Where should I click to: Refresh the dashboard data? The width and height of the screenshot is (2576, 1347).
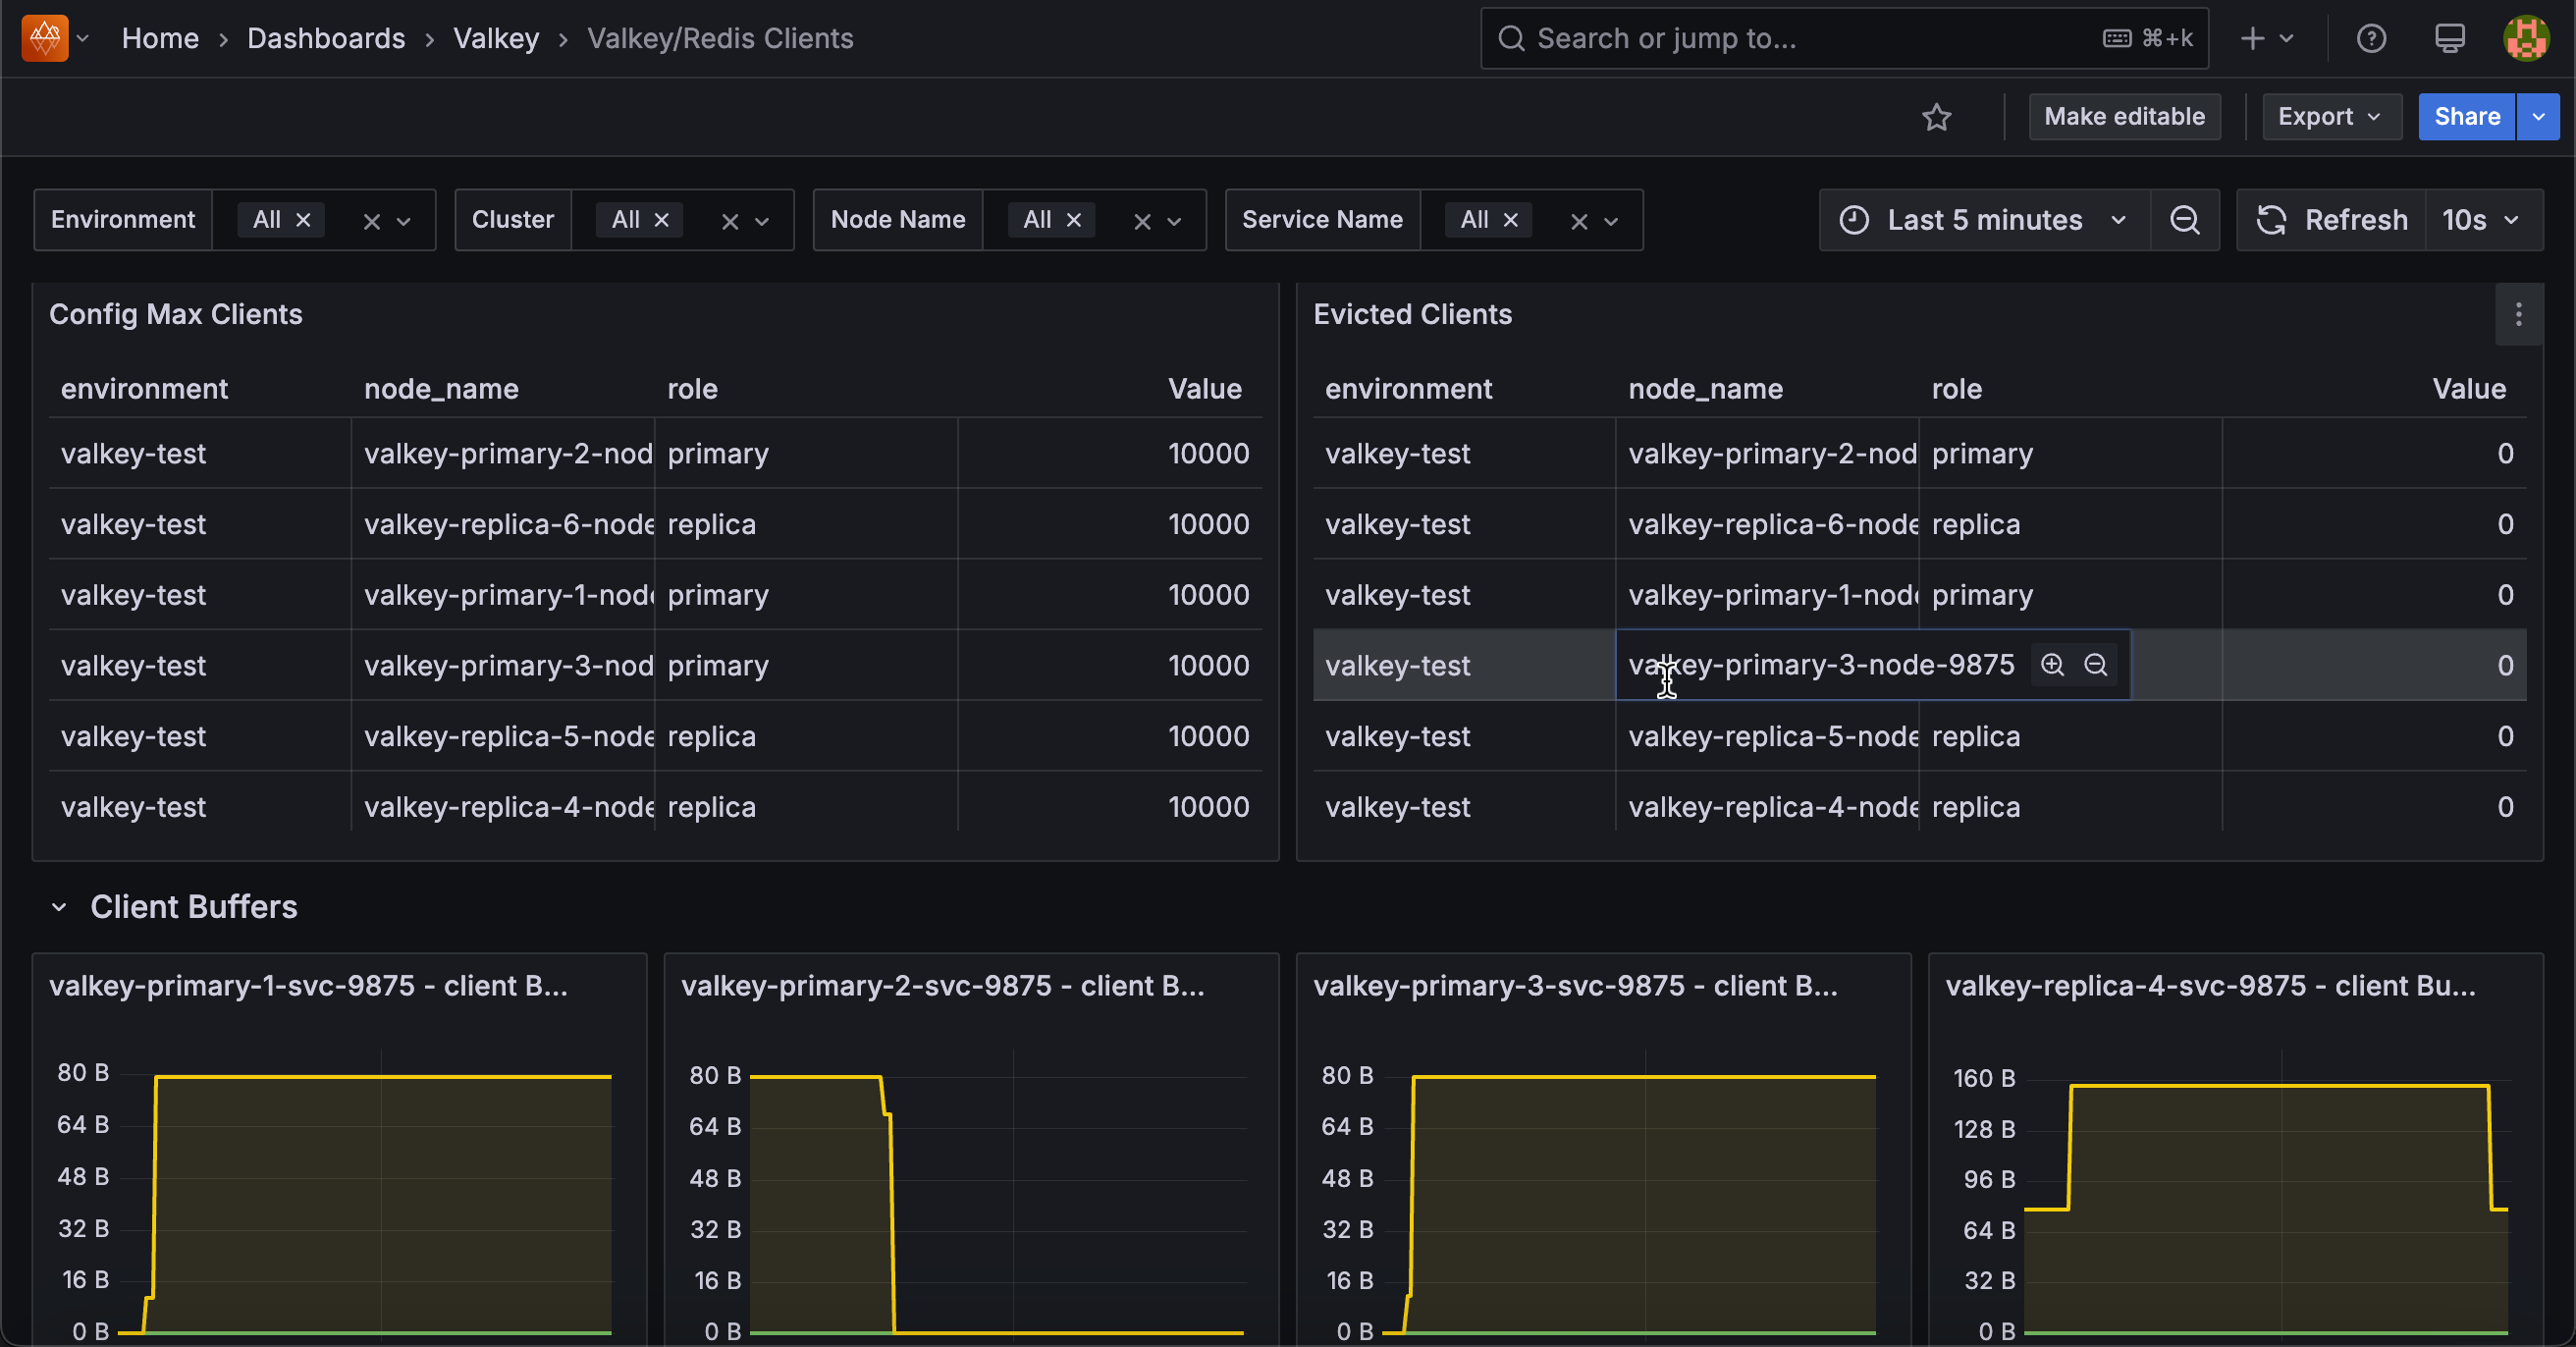click(2330, 220)
